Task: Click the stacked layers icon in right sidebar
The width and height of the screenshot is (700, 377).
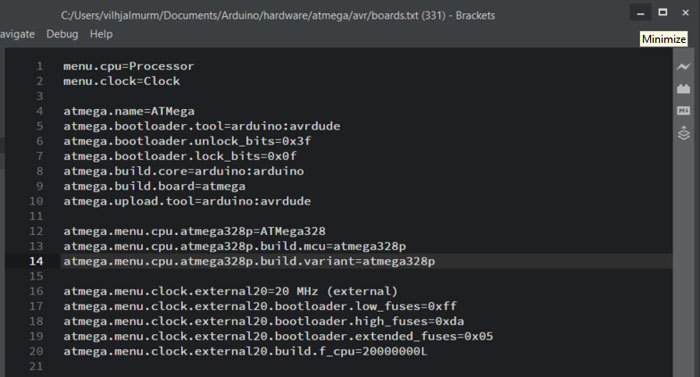Action: (x=683, y=133)
